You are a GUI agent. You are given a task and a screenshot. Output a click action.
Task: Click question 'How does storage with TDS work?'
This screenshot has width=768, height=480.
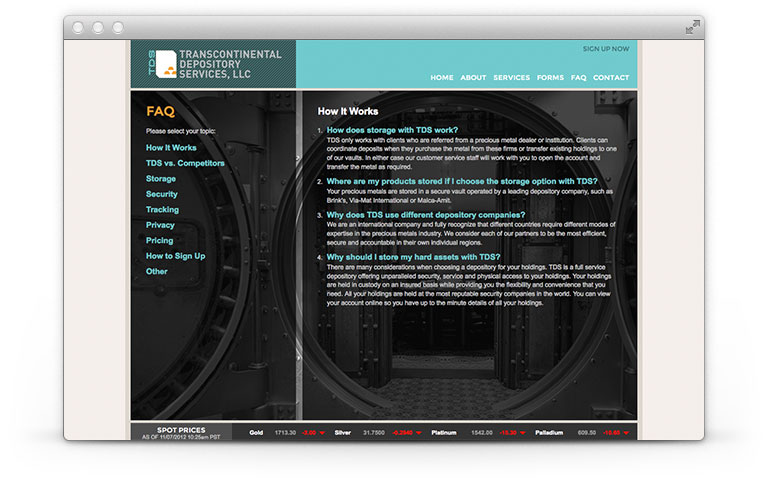392,130
